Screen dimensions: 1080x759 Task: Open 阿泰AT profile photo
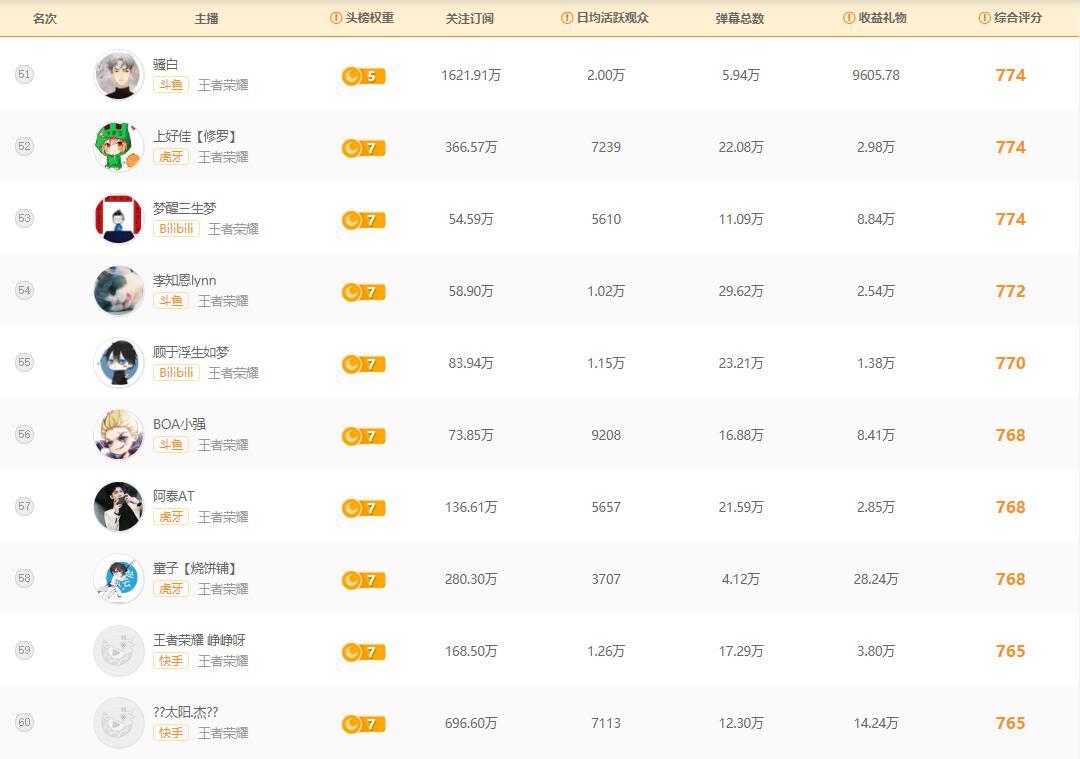(119, 507)
